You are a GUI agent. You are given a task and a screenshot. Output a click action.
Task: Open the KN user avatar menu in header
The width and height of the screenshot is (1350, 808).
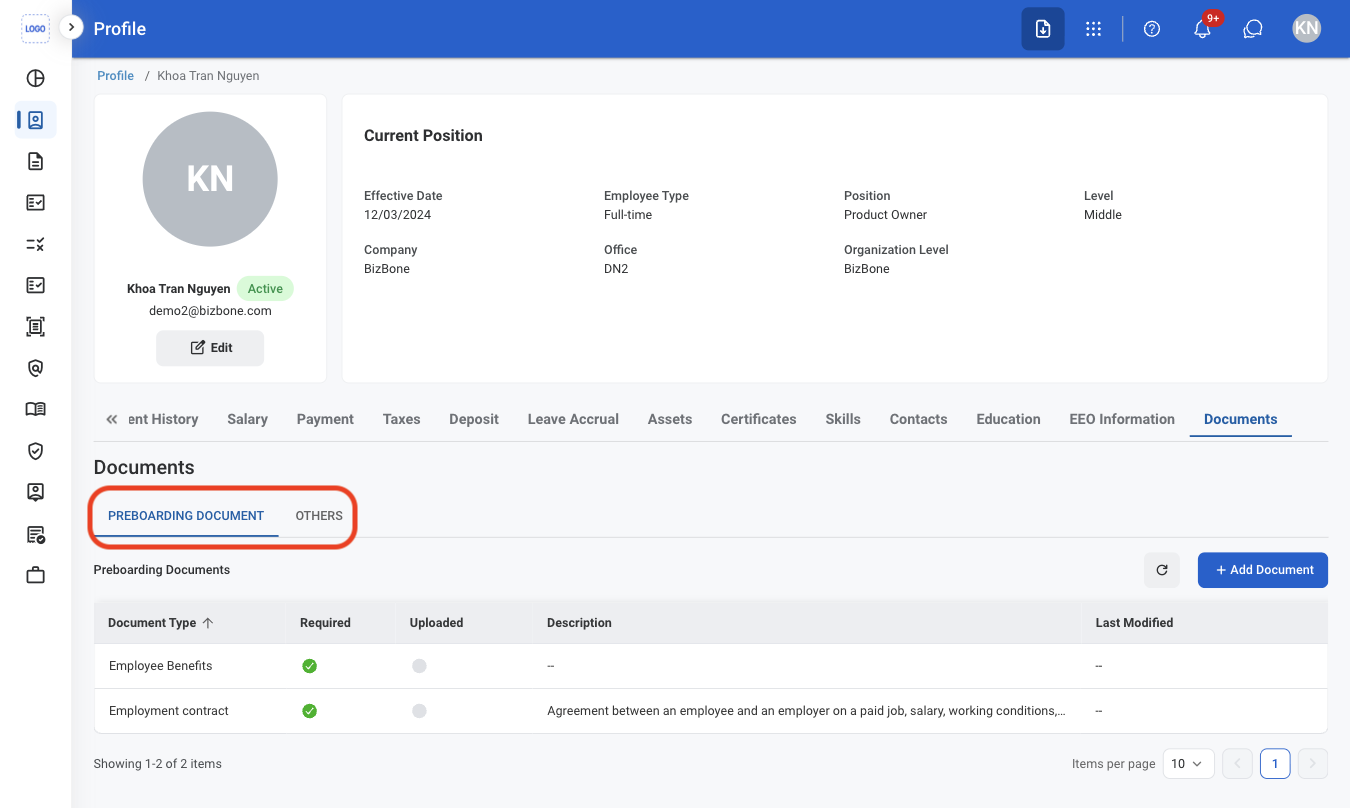click(1306, 28)
